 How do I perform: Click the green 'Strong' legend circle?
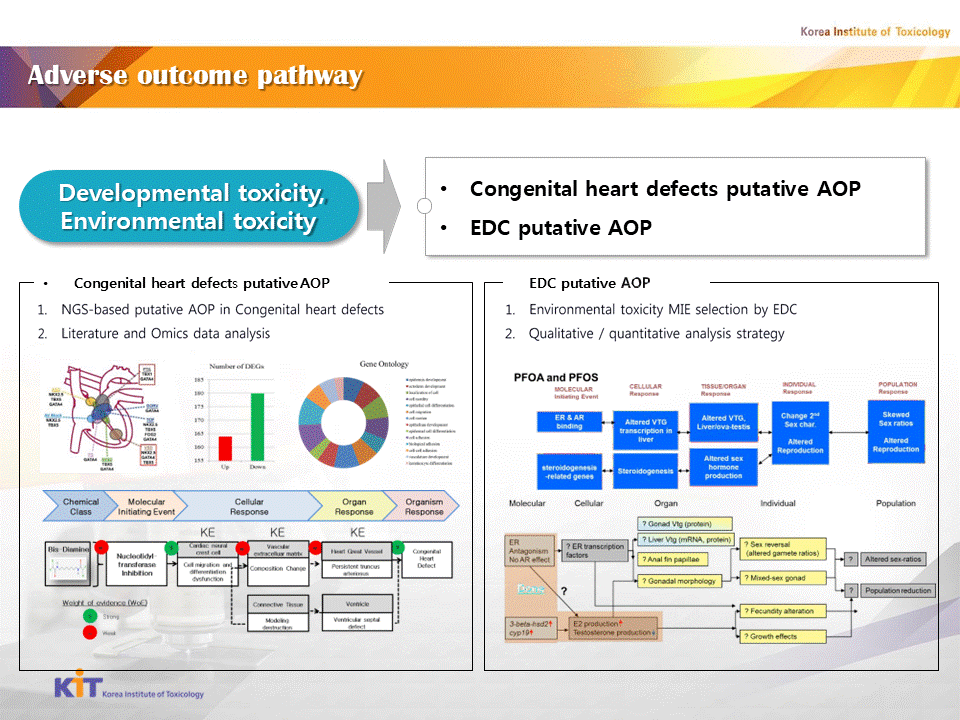[90, 616]
